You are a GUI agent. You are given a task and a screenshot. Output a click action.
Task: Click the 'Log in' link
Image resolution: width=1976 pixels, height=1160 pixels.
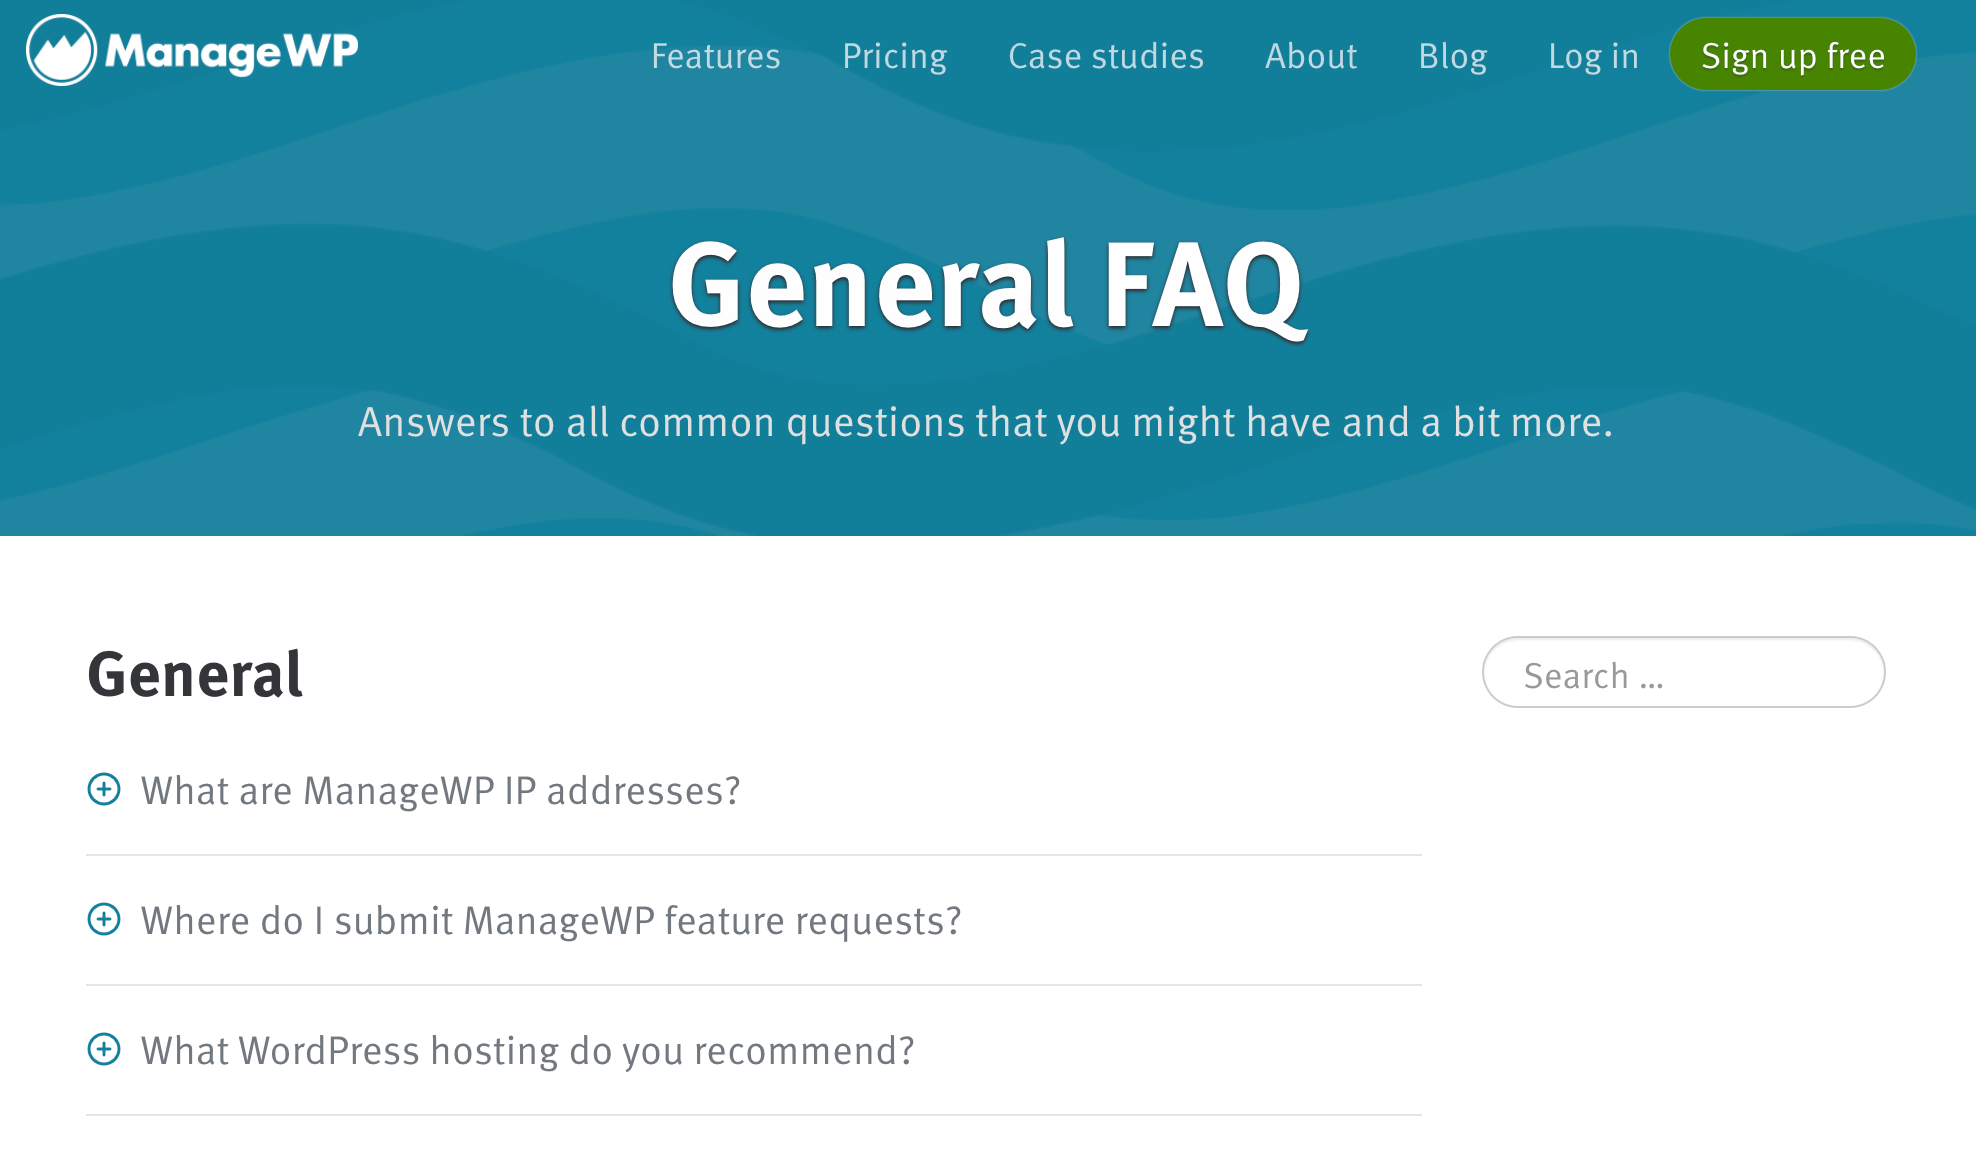point(1594,55)
